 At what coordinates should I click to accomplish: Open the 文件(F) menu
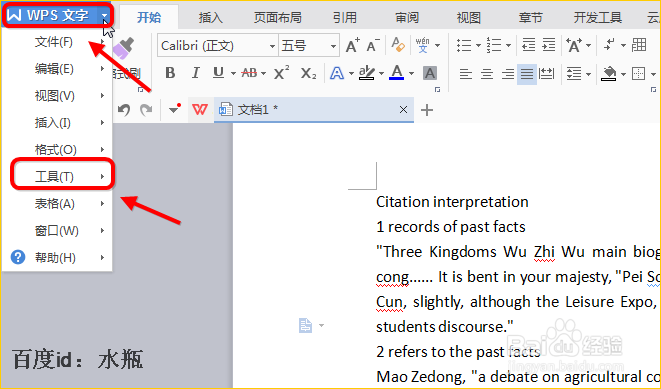tap(57, 42)
